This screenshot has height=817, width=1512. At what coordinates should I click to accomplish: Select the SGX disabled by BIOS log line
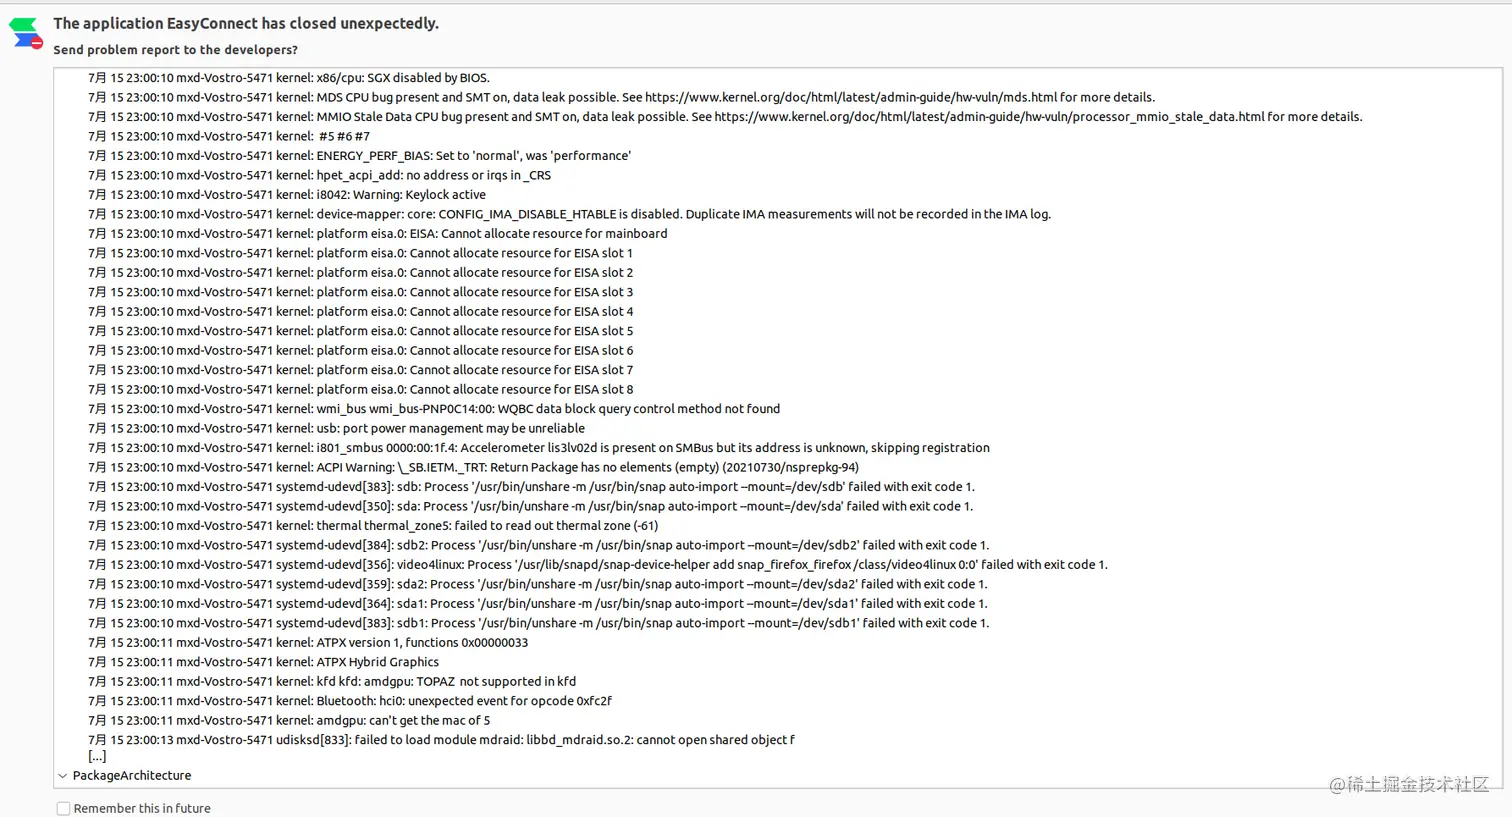click(x=288, y=77)
